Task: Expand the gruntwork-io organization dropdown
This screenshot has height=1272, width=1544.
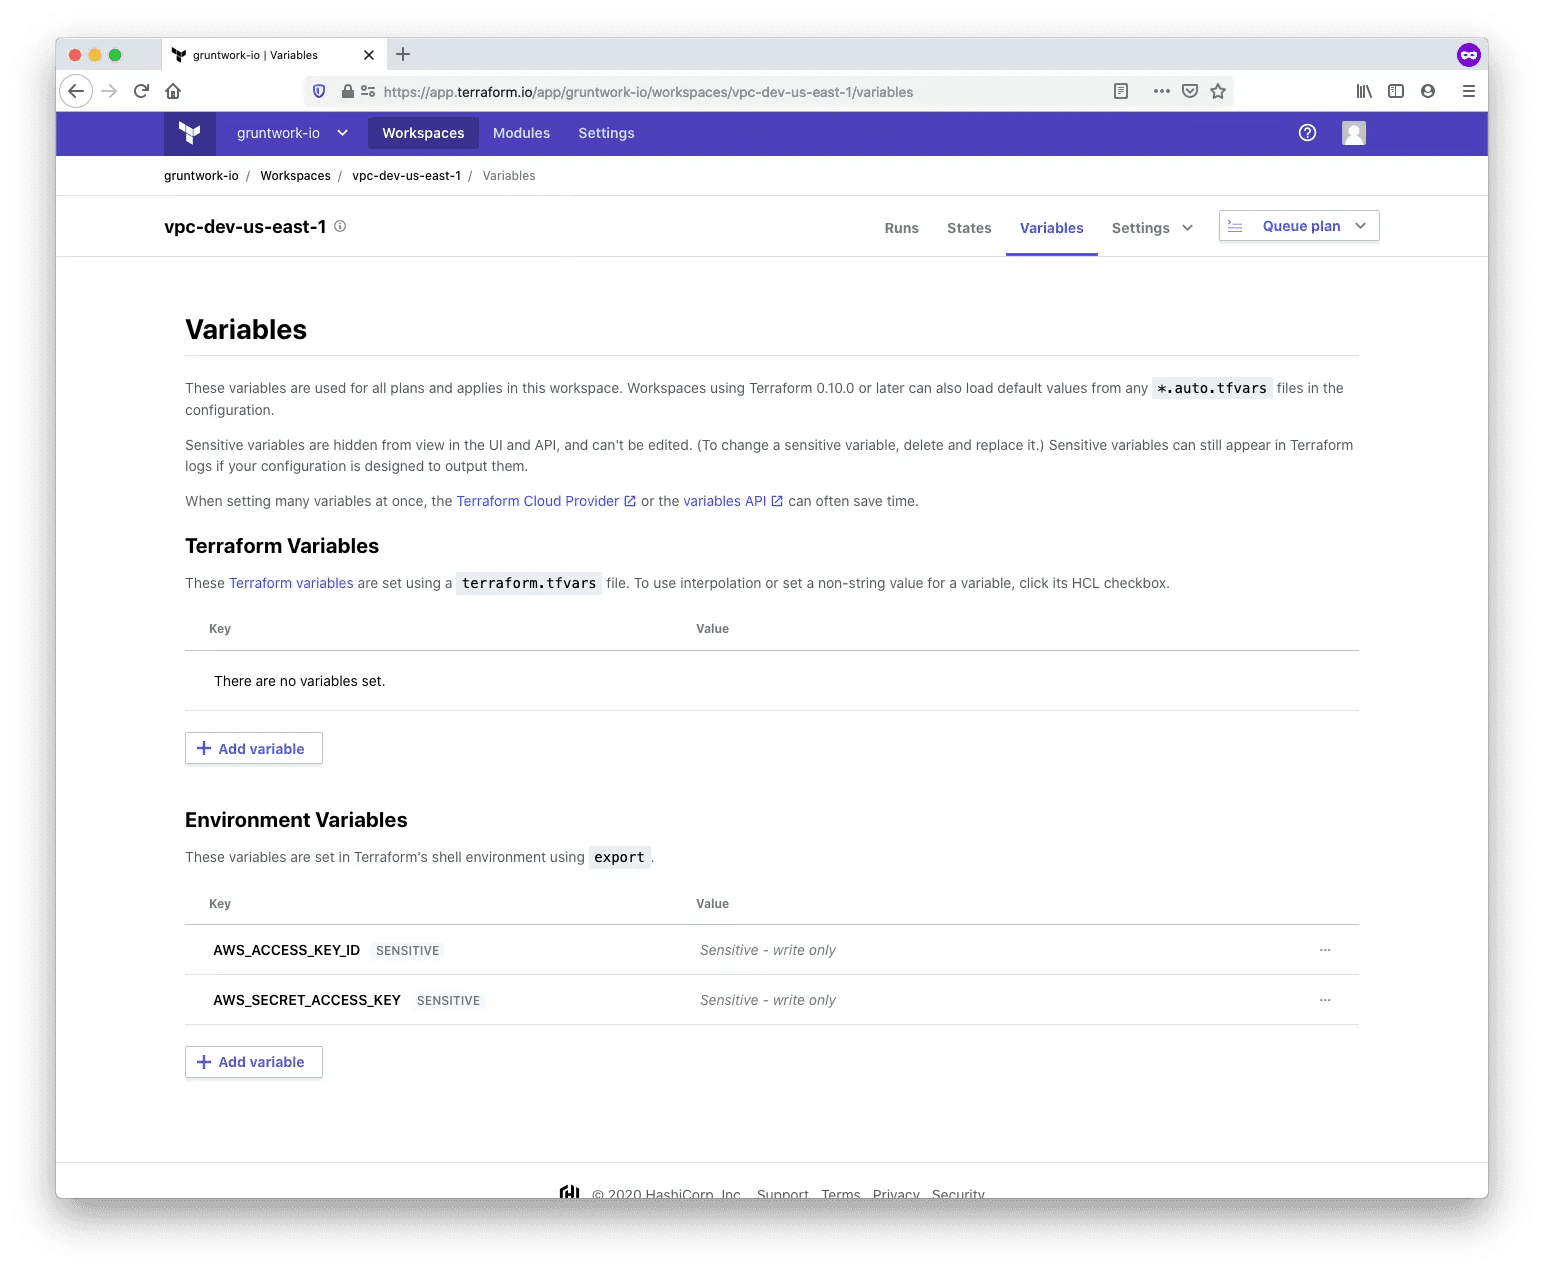Action: coord(291,133)
